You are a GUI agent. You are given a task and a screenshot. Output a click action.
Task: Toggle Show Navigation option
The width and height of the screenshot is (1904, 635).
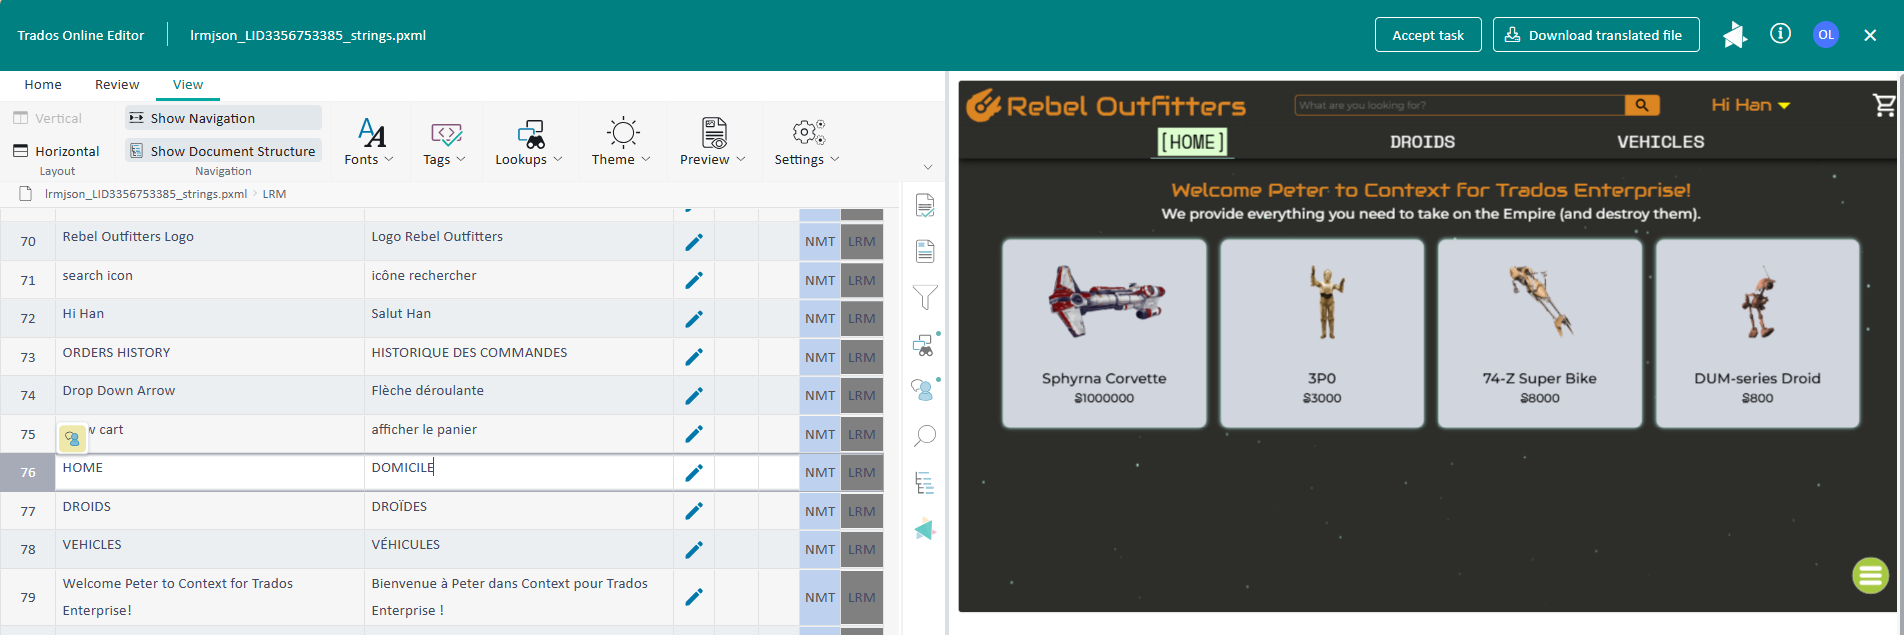pyautogui.click(x=223, y=118)
